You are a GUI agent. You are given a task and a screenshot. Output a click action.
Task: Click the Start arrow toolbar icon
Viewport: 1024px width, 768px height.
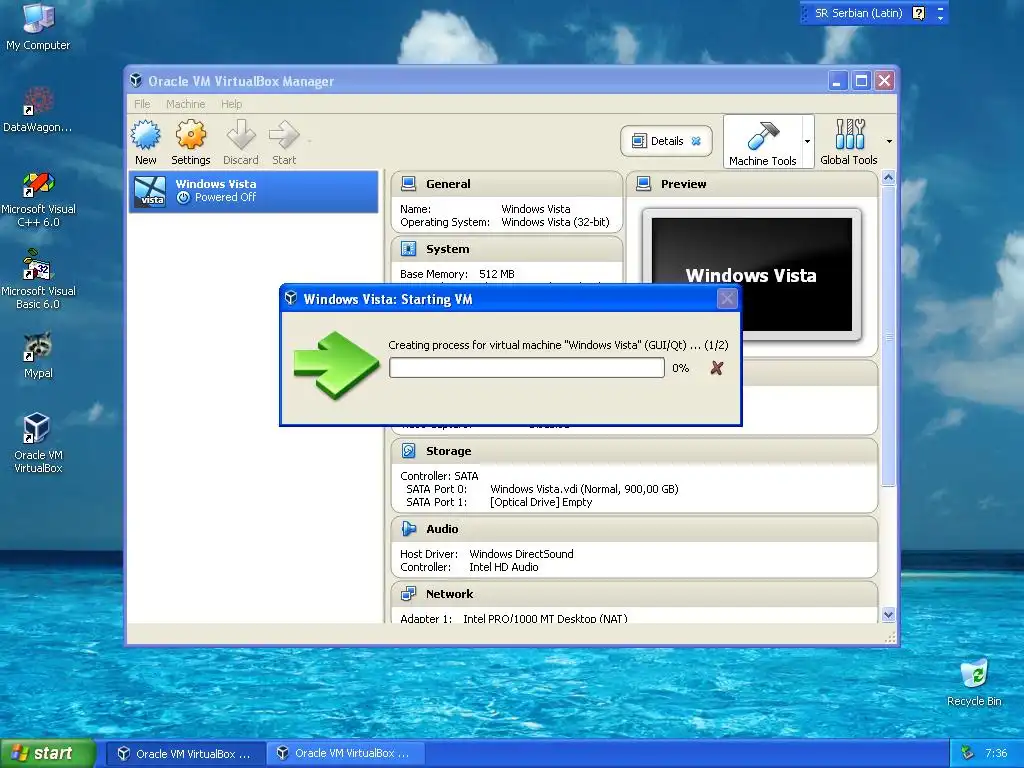284,135
